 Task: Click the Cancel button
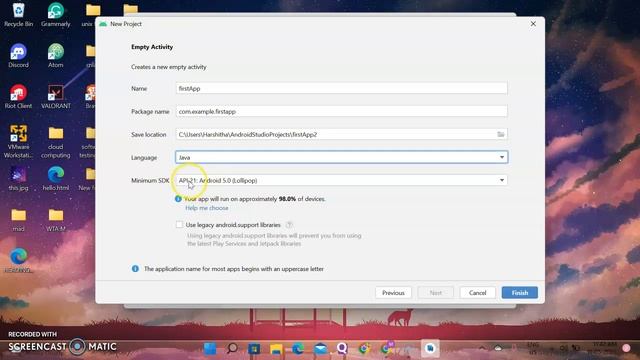(478, 293)
